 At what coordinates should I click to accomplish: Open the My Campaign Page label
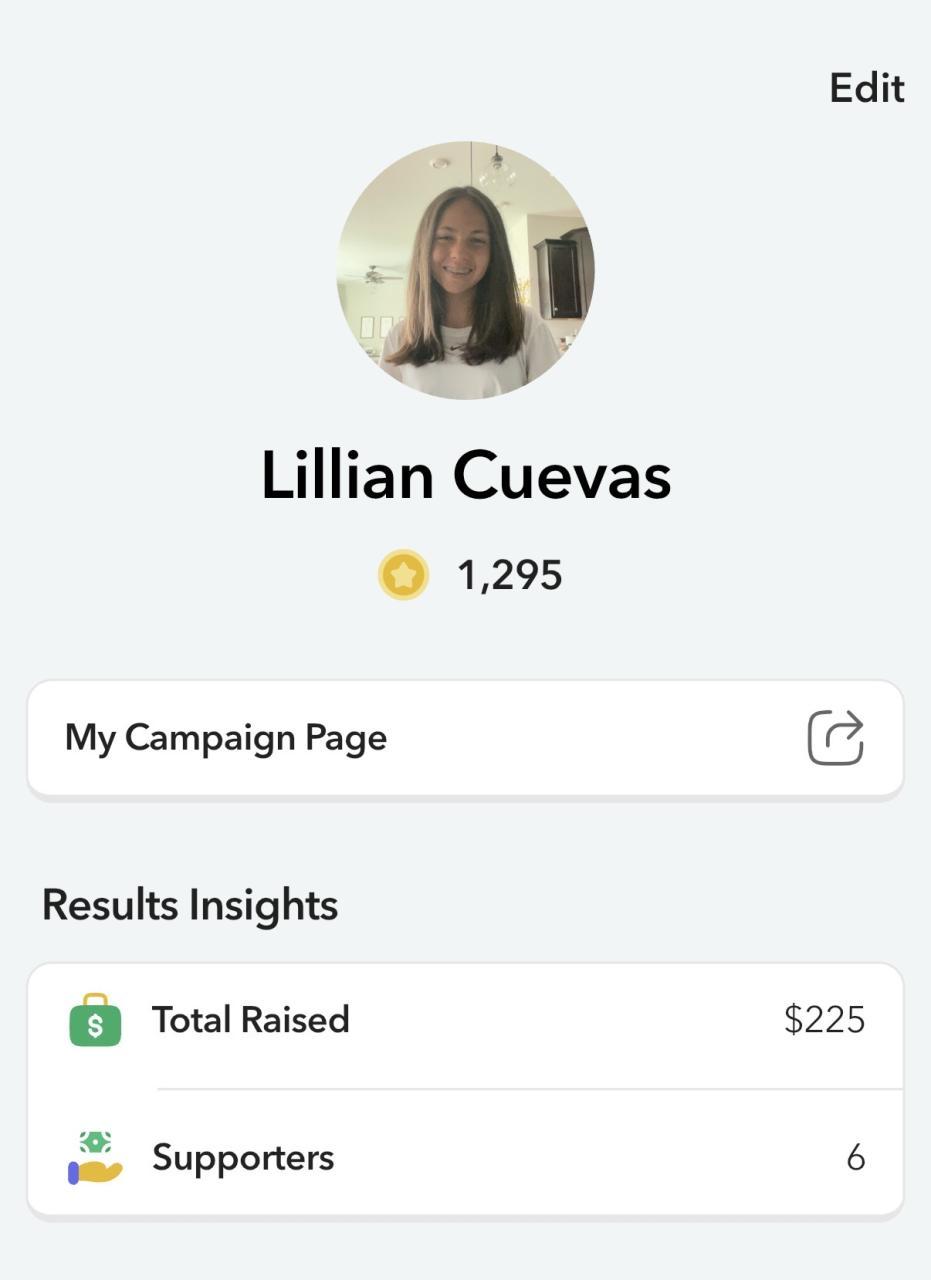[226, 738]
